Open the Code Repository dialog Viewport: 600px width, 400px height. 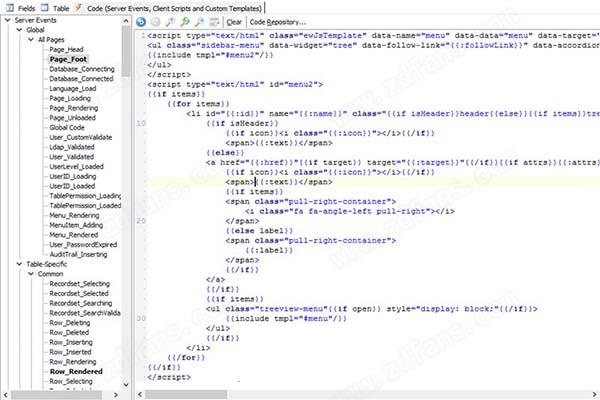[x=278, y=22]
